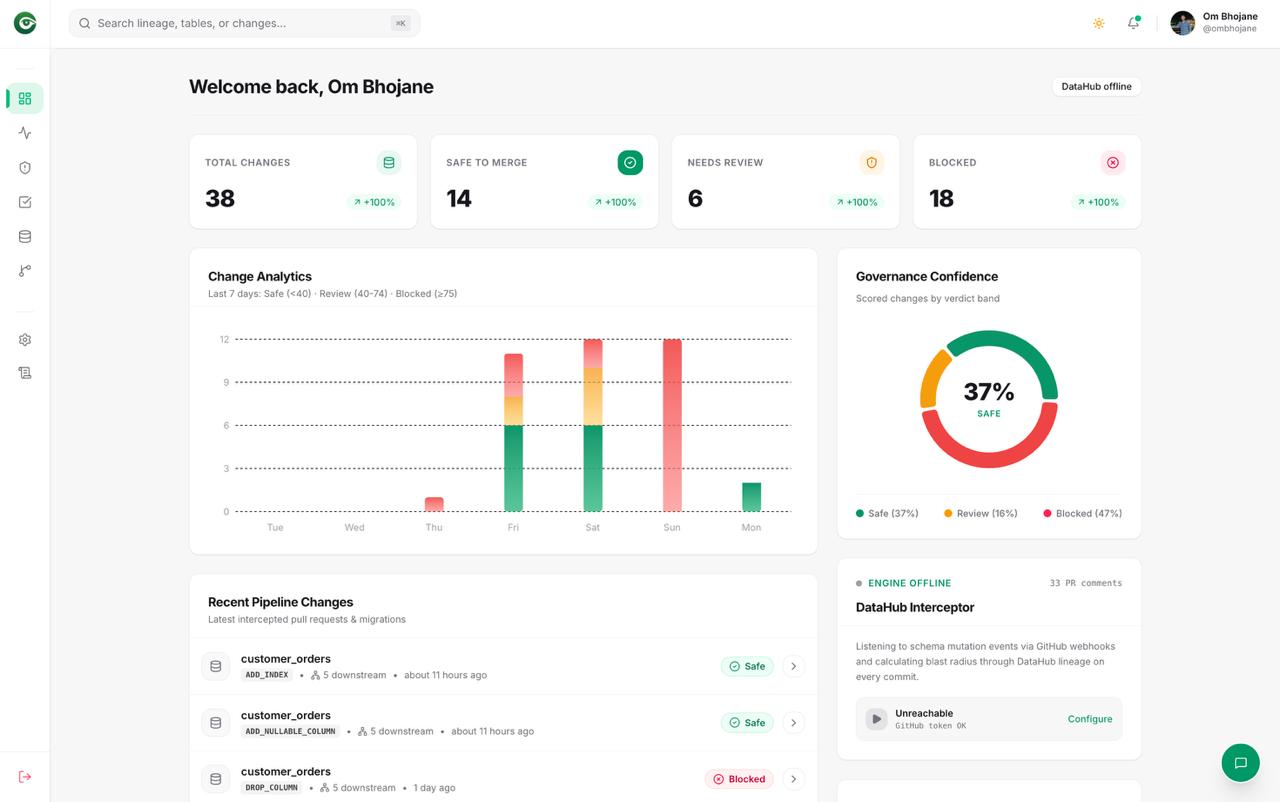Expand the customer_orders ADD_NULLABLE_COLUMN row chevron

click(793, 723)
